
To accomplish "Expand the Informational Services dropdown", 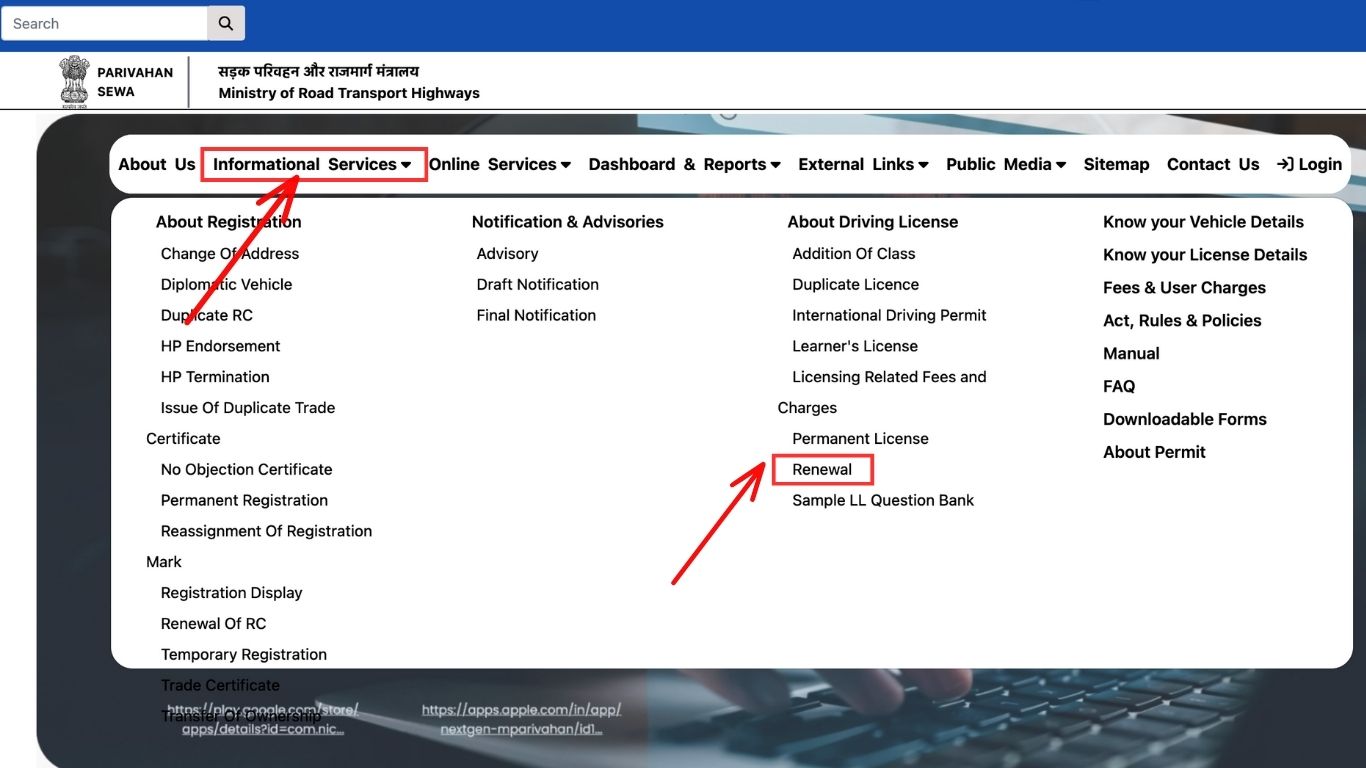I will [x=312, y=164].
